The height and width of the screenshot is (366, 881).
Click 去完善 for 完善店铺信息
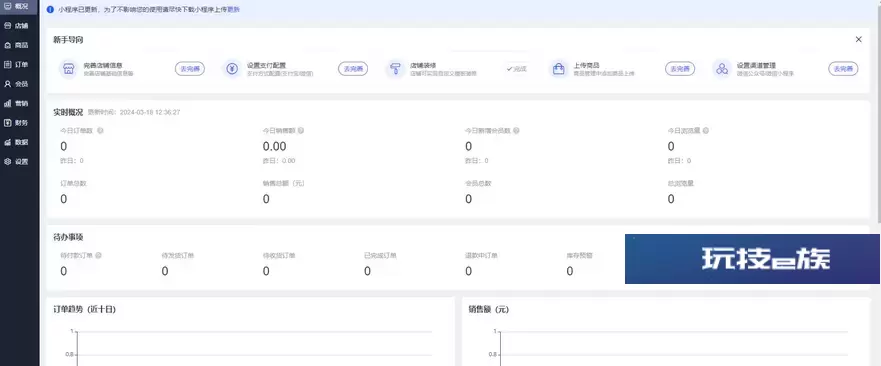[x=190, y=69]
